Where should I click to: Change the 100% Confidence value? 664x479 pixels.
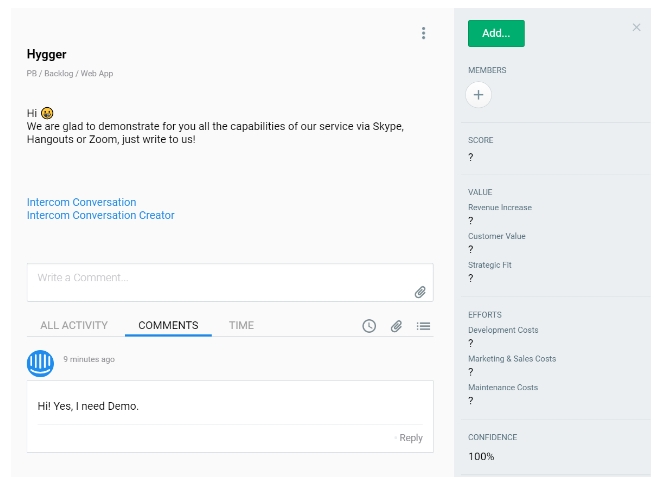pos(481,456)
